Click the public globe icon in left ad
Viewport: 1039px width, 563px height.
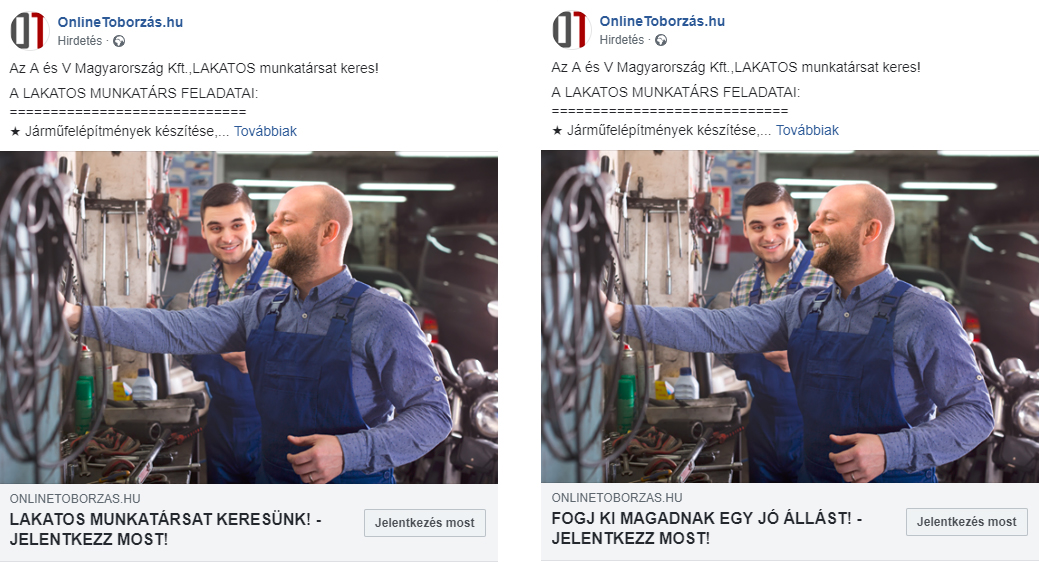(119, 41)
